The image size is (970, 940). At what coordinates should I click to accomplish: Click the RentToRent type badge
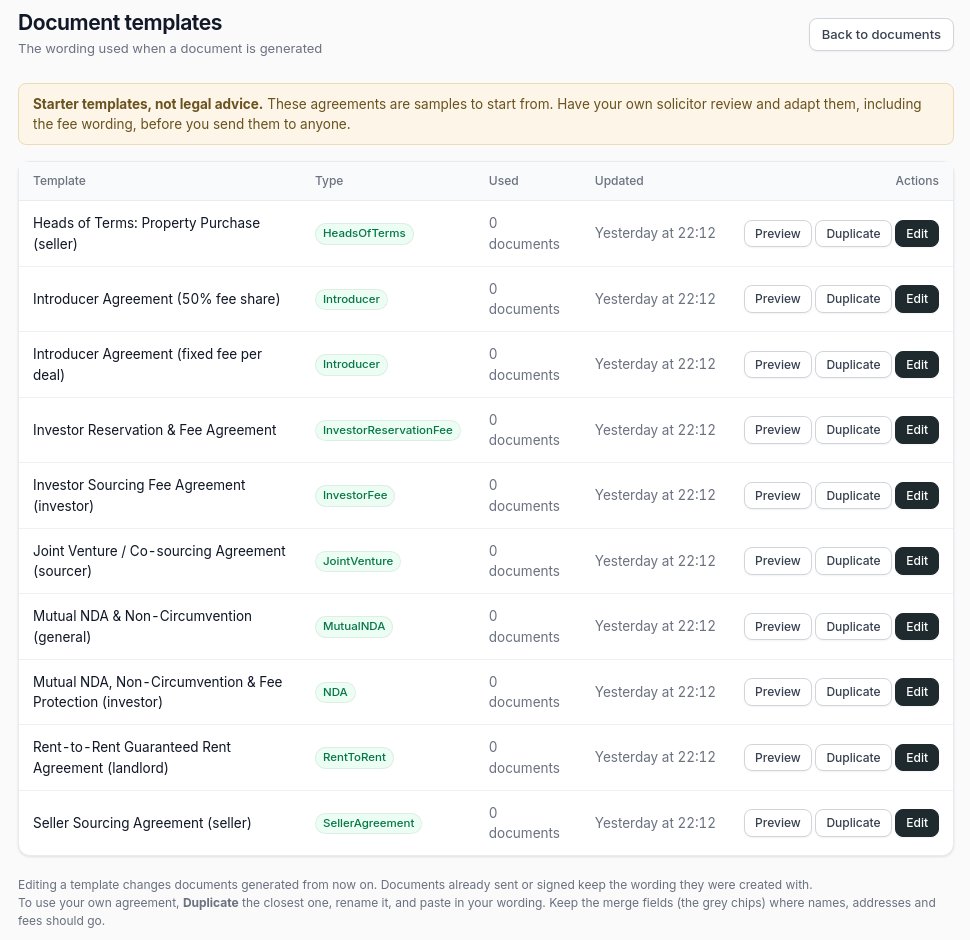tap(354, 758)
